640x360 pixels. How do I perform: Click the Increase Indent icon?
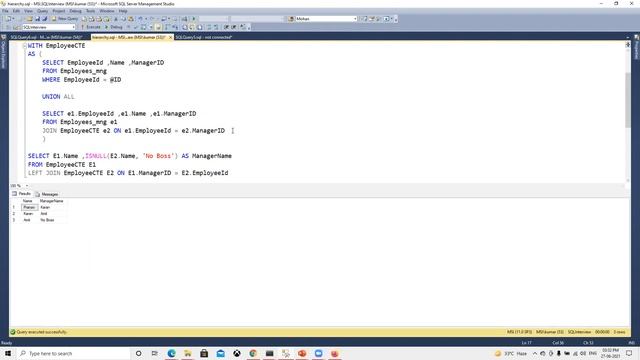pyautogui.click(x=234, y=27)
